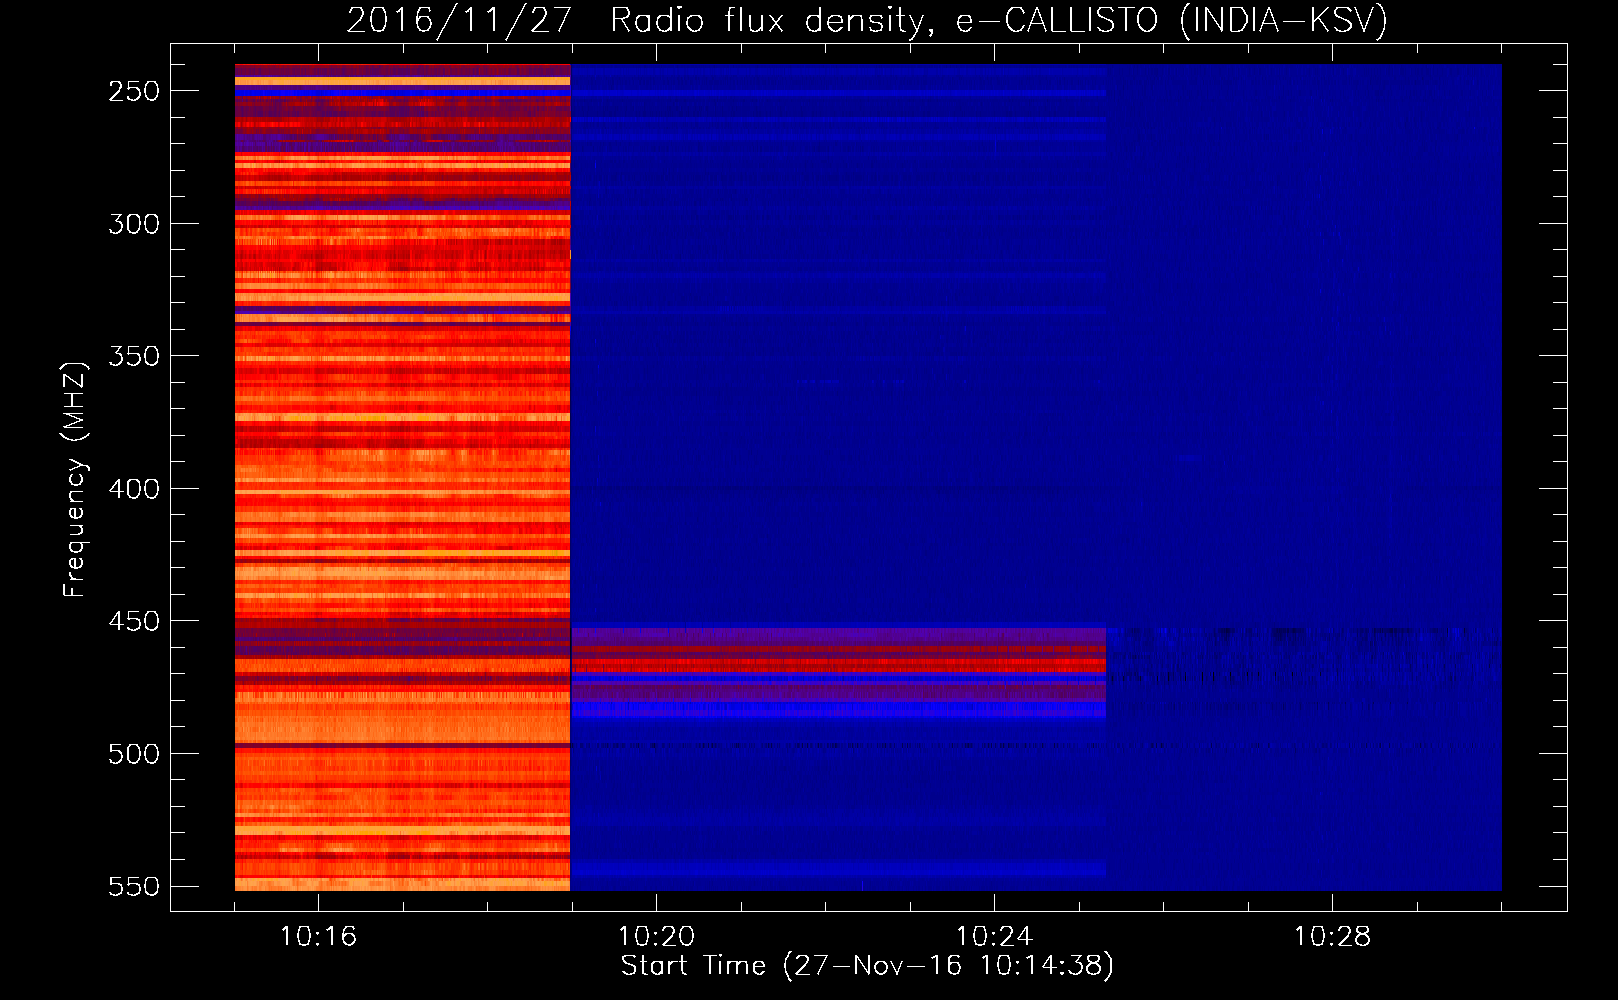Select the 350 frequency tick label
Screen dimensions: 1618x1000
click(134, 356)
